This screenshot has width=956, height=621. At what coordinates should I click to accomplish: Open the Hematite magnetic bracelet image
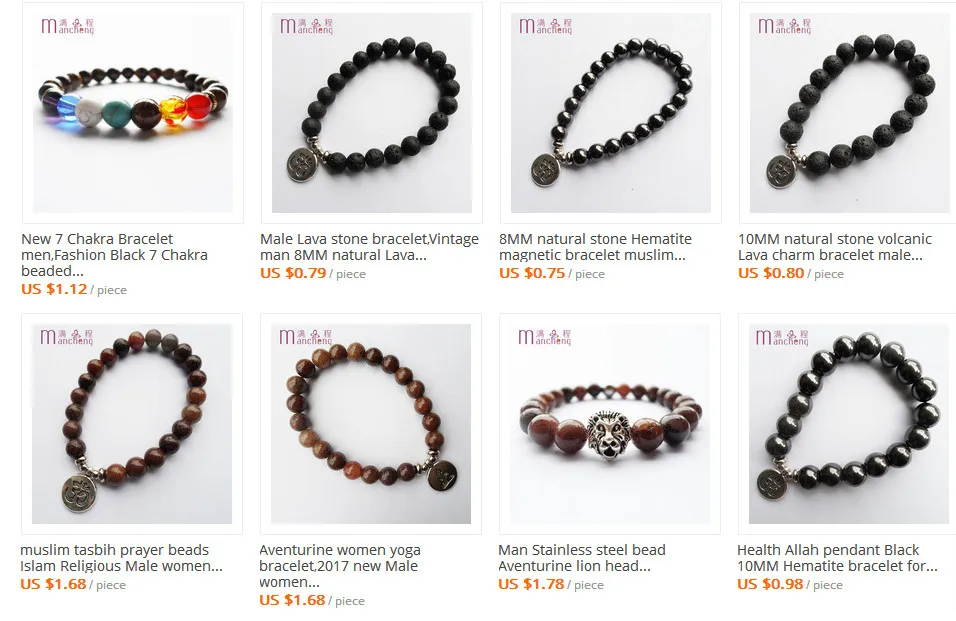pyautogui.click(x=611, y=113)
